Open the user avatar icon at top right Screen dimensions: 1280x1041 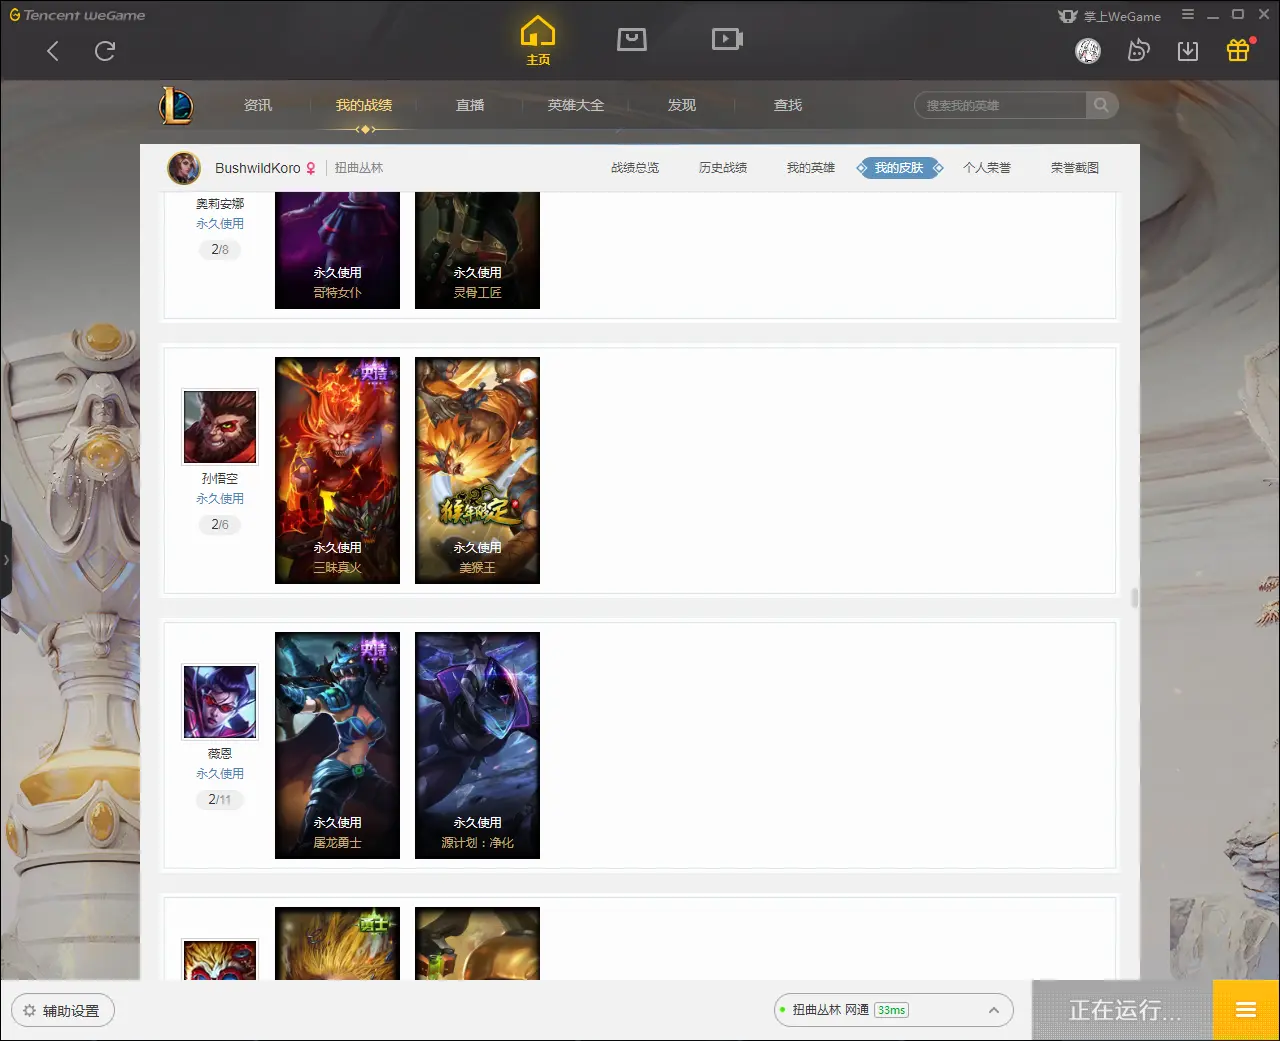pos(1088,51)
